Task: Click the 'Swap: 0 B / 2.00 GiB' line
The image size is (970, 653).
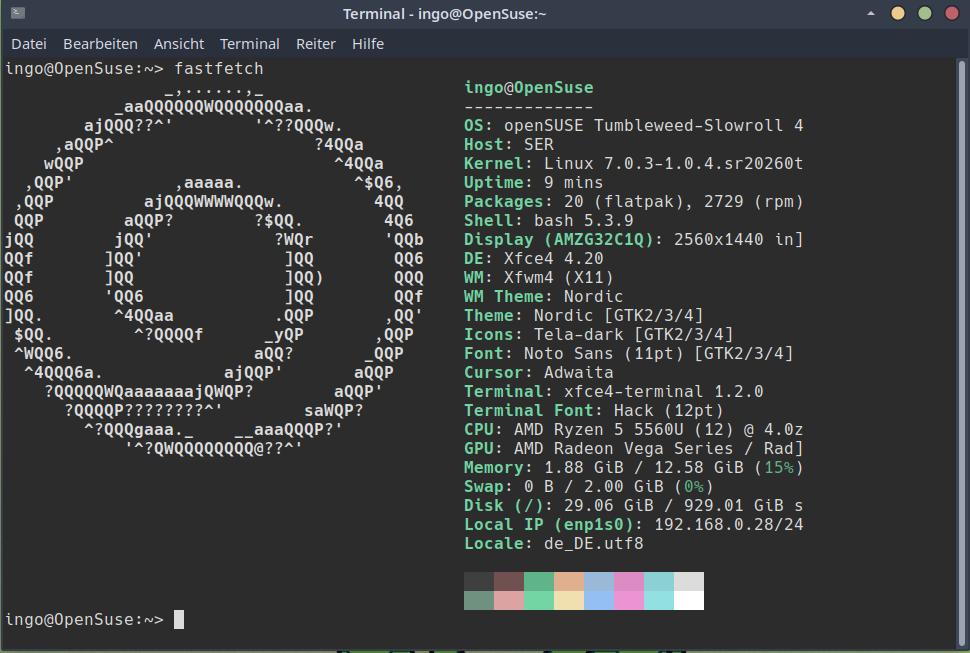Action: coord(589,487)
